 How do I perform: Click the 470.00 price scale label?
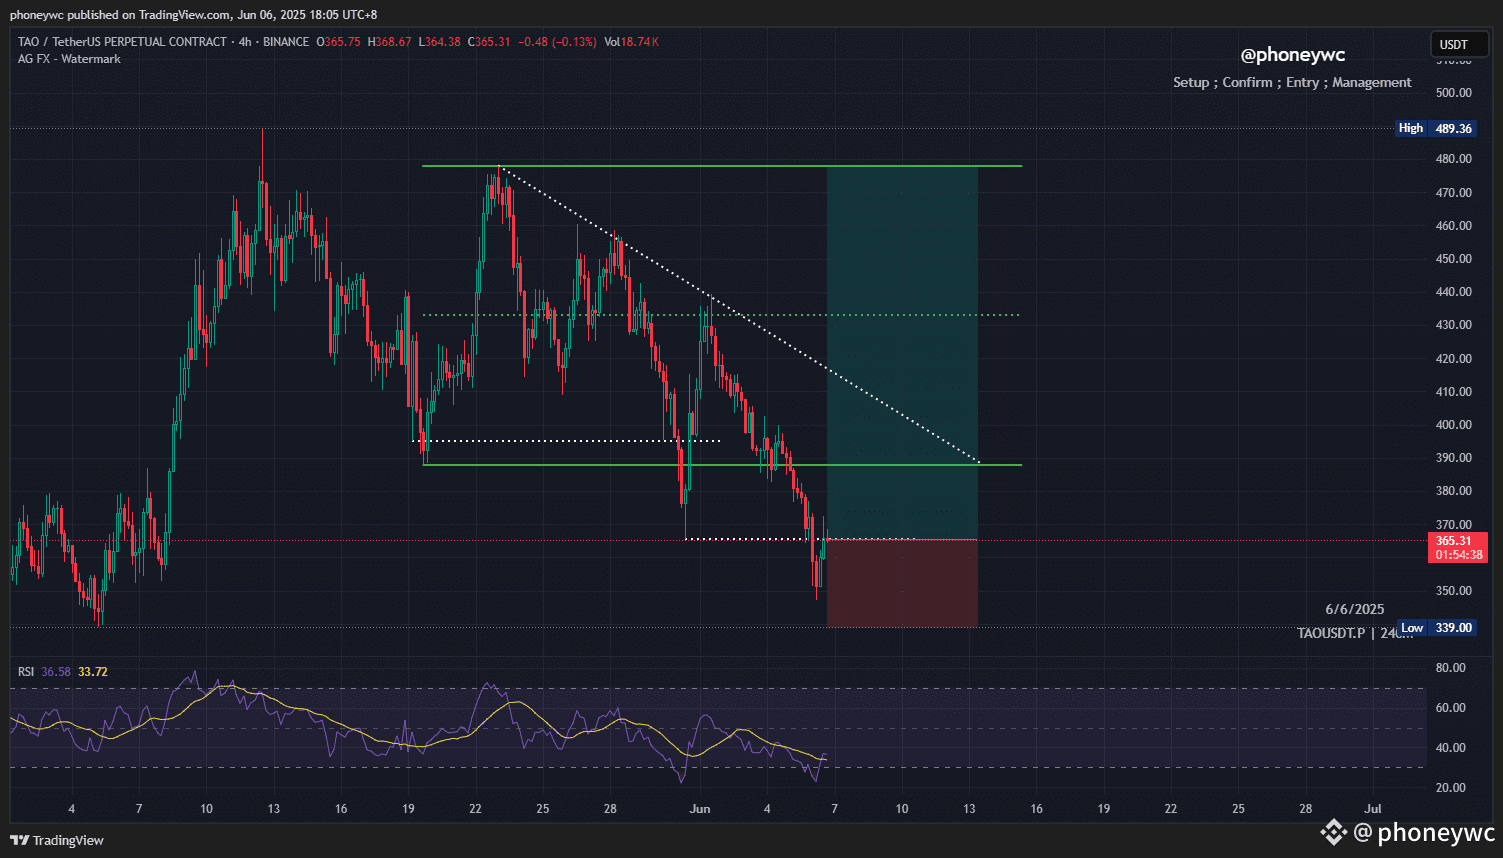[x=1454, y=193]
